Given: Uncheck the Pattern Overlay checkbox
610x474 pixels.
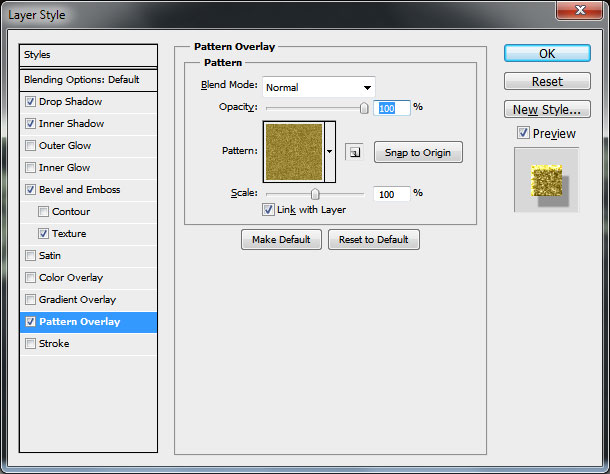Looking at the screenshot, I should point(30,321).
